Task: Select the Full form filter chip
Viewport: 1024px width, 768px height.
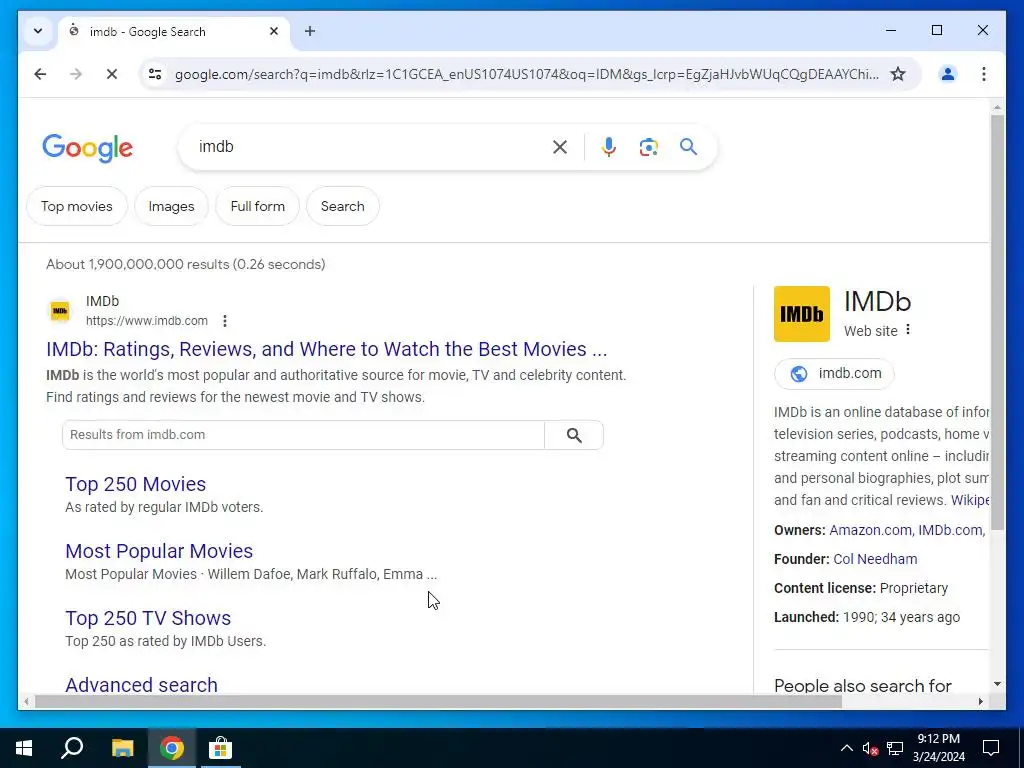Action: click(x=257, y=206)
